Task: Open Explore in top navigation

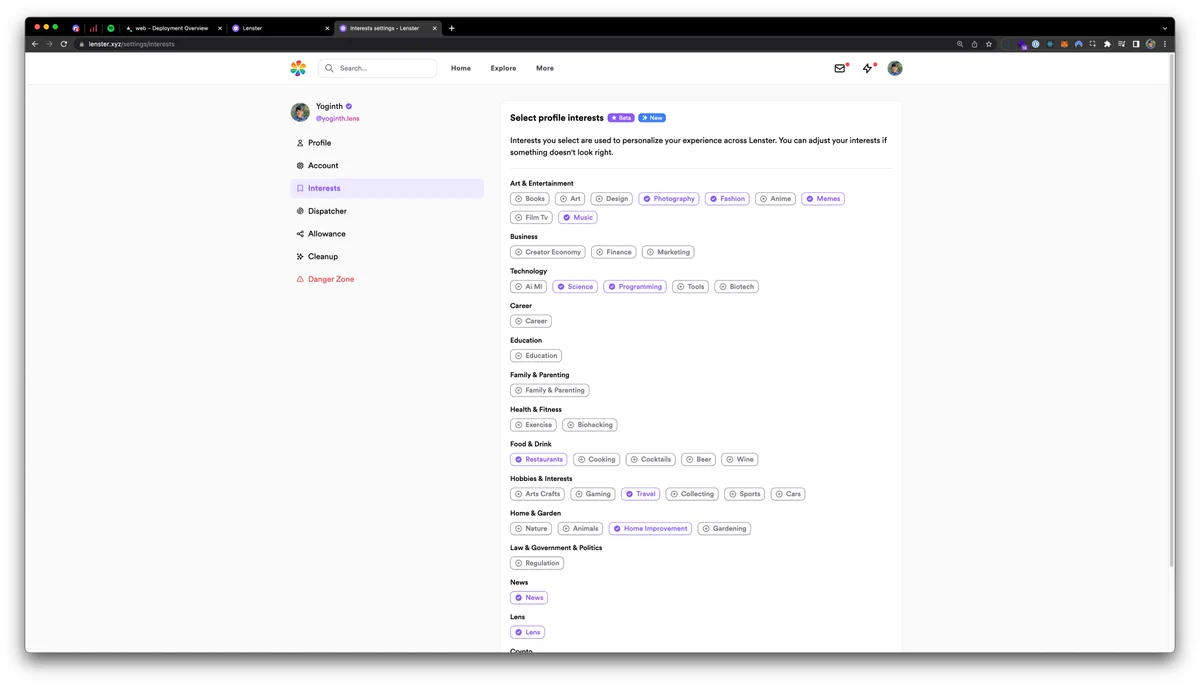Action: point(503,68)
